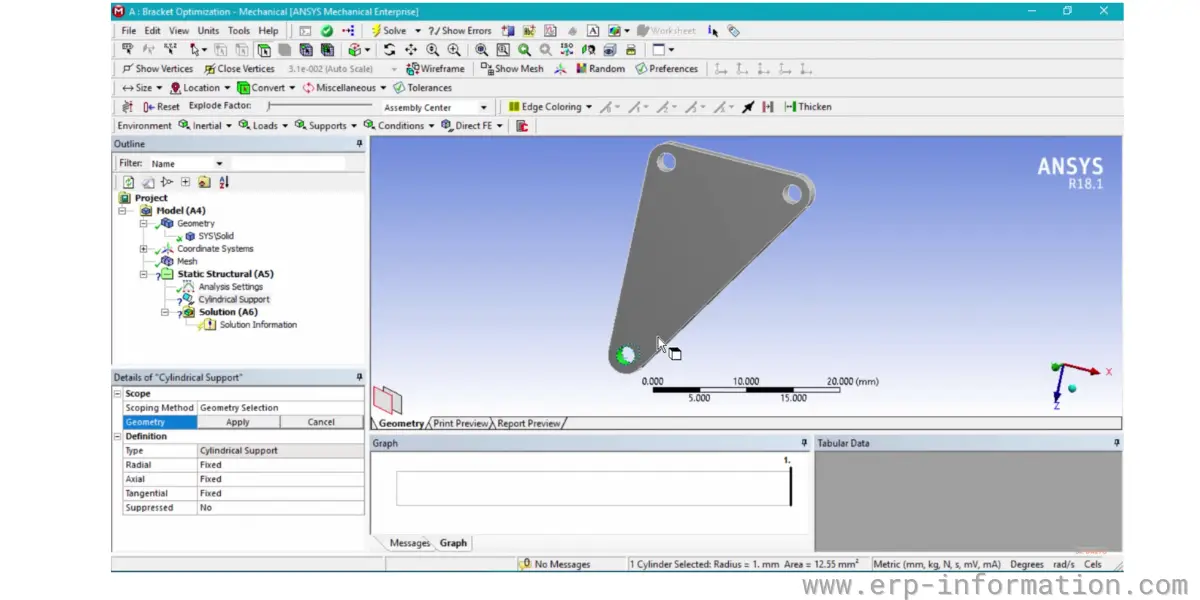Toggle Wireframe display mode

(436, 69)
